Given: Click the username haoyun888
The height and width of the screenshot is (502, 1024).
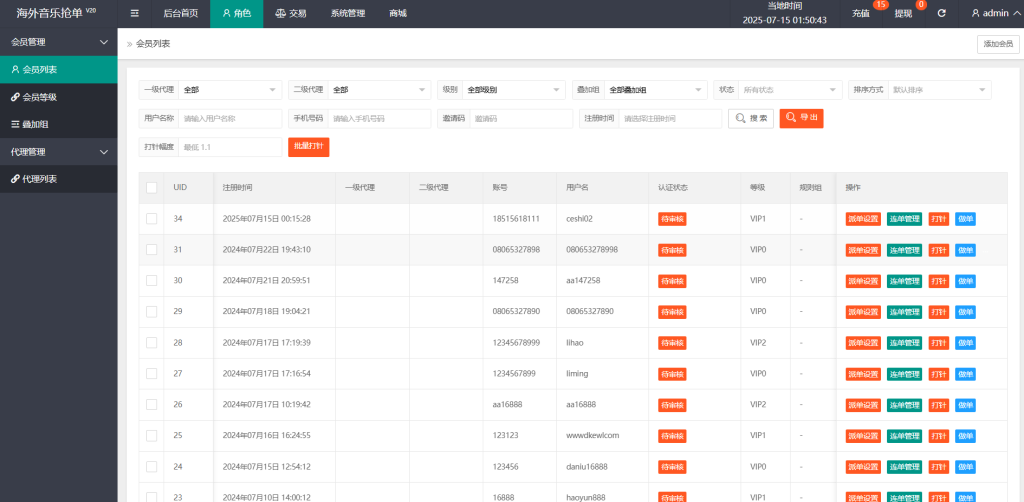Looking at the screenshot, I should coord(586,497).
